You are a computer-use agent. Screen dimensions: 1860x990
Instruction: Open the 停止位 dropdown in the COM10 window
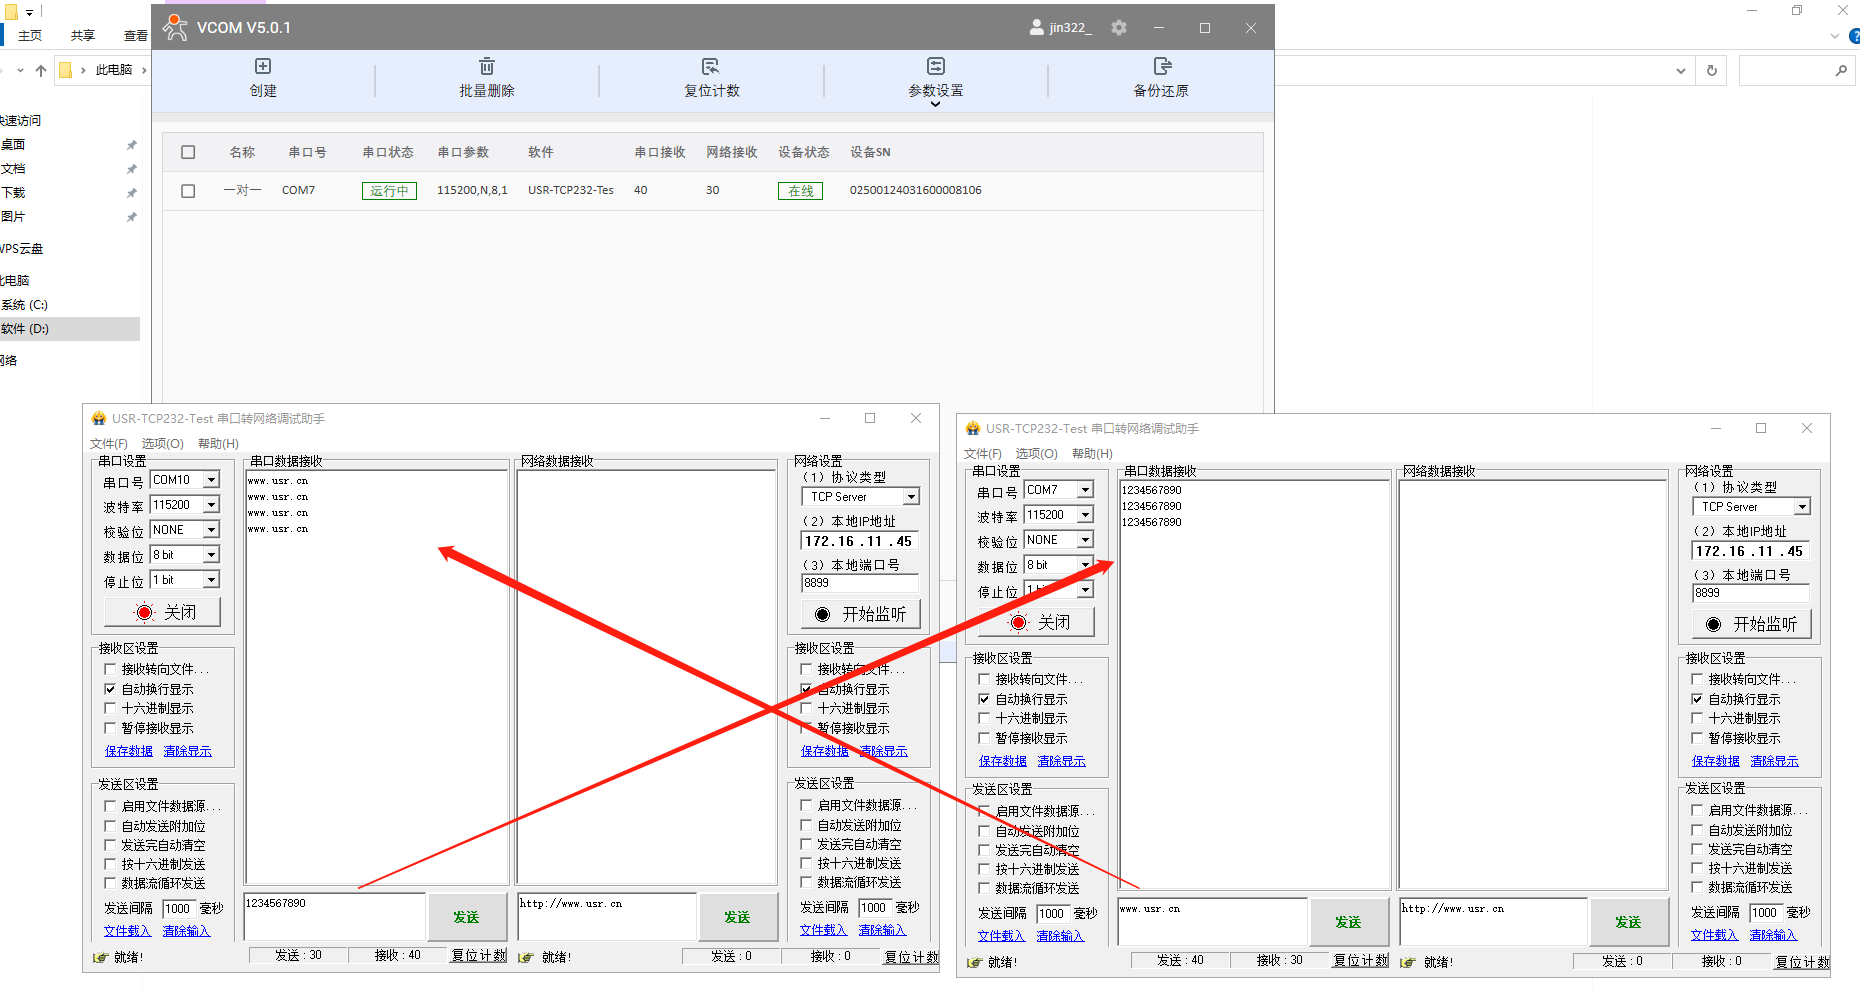click(x=211, y=580)
